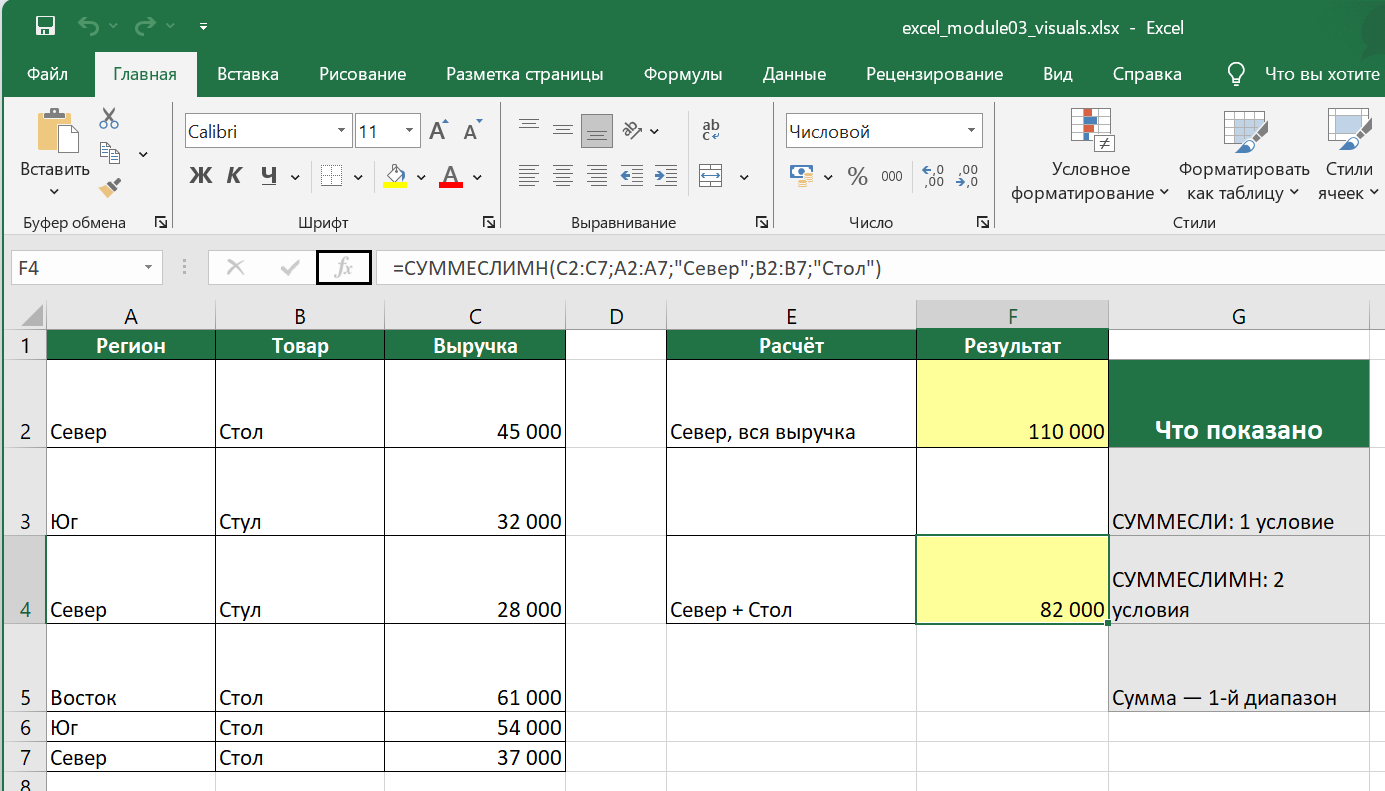Click the text orientation icon
This screenshot has width=1385, height=791.
click(x=632, y=130)
